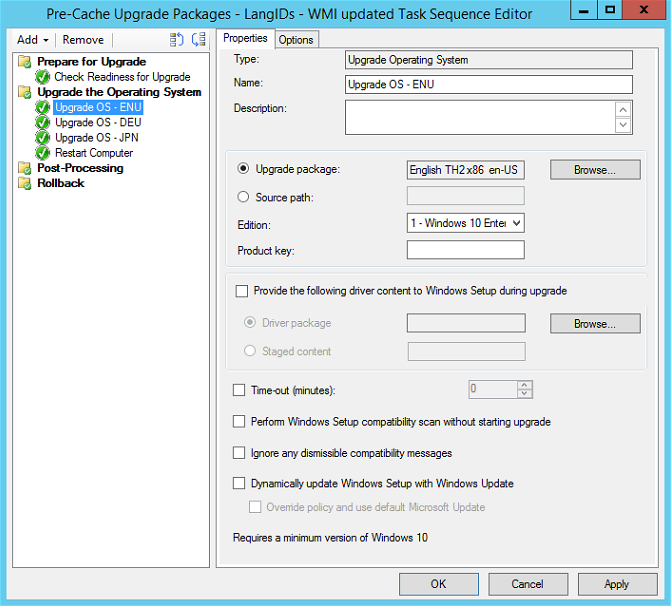The width and height of the screenshot is (671, 606).
Task: Click the Description scroll up arrow
Action: point(623,110)
